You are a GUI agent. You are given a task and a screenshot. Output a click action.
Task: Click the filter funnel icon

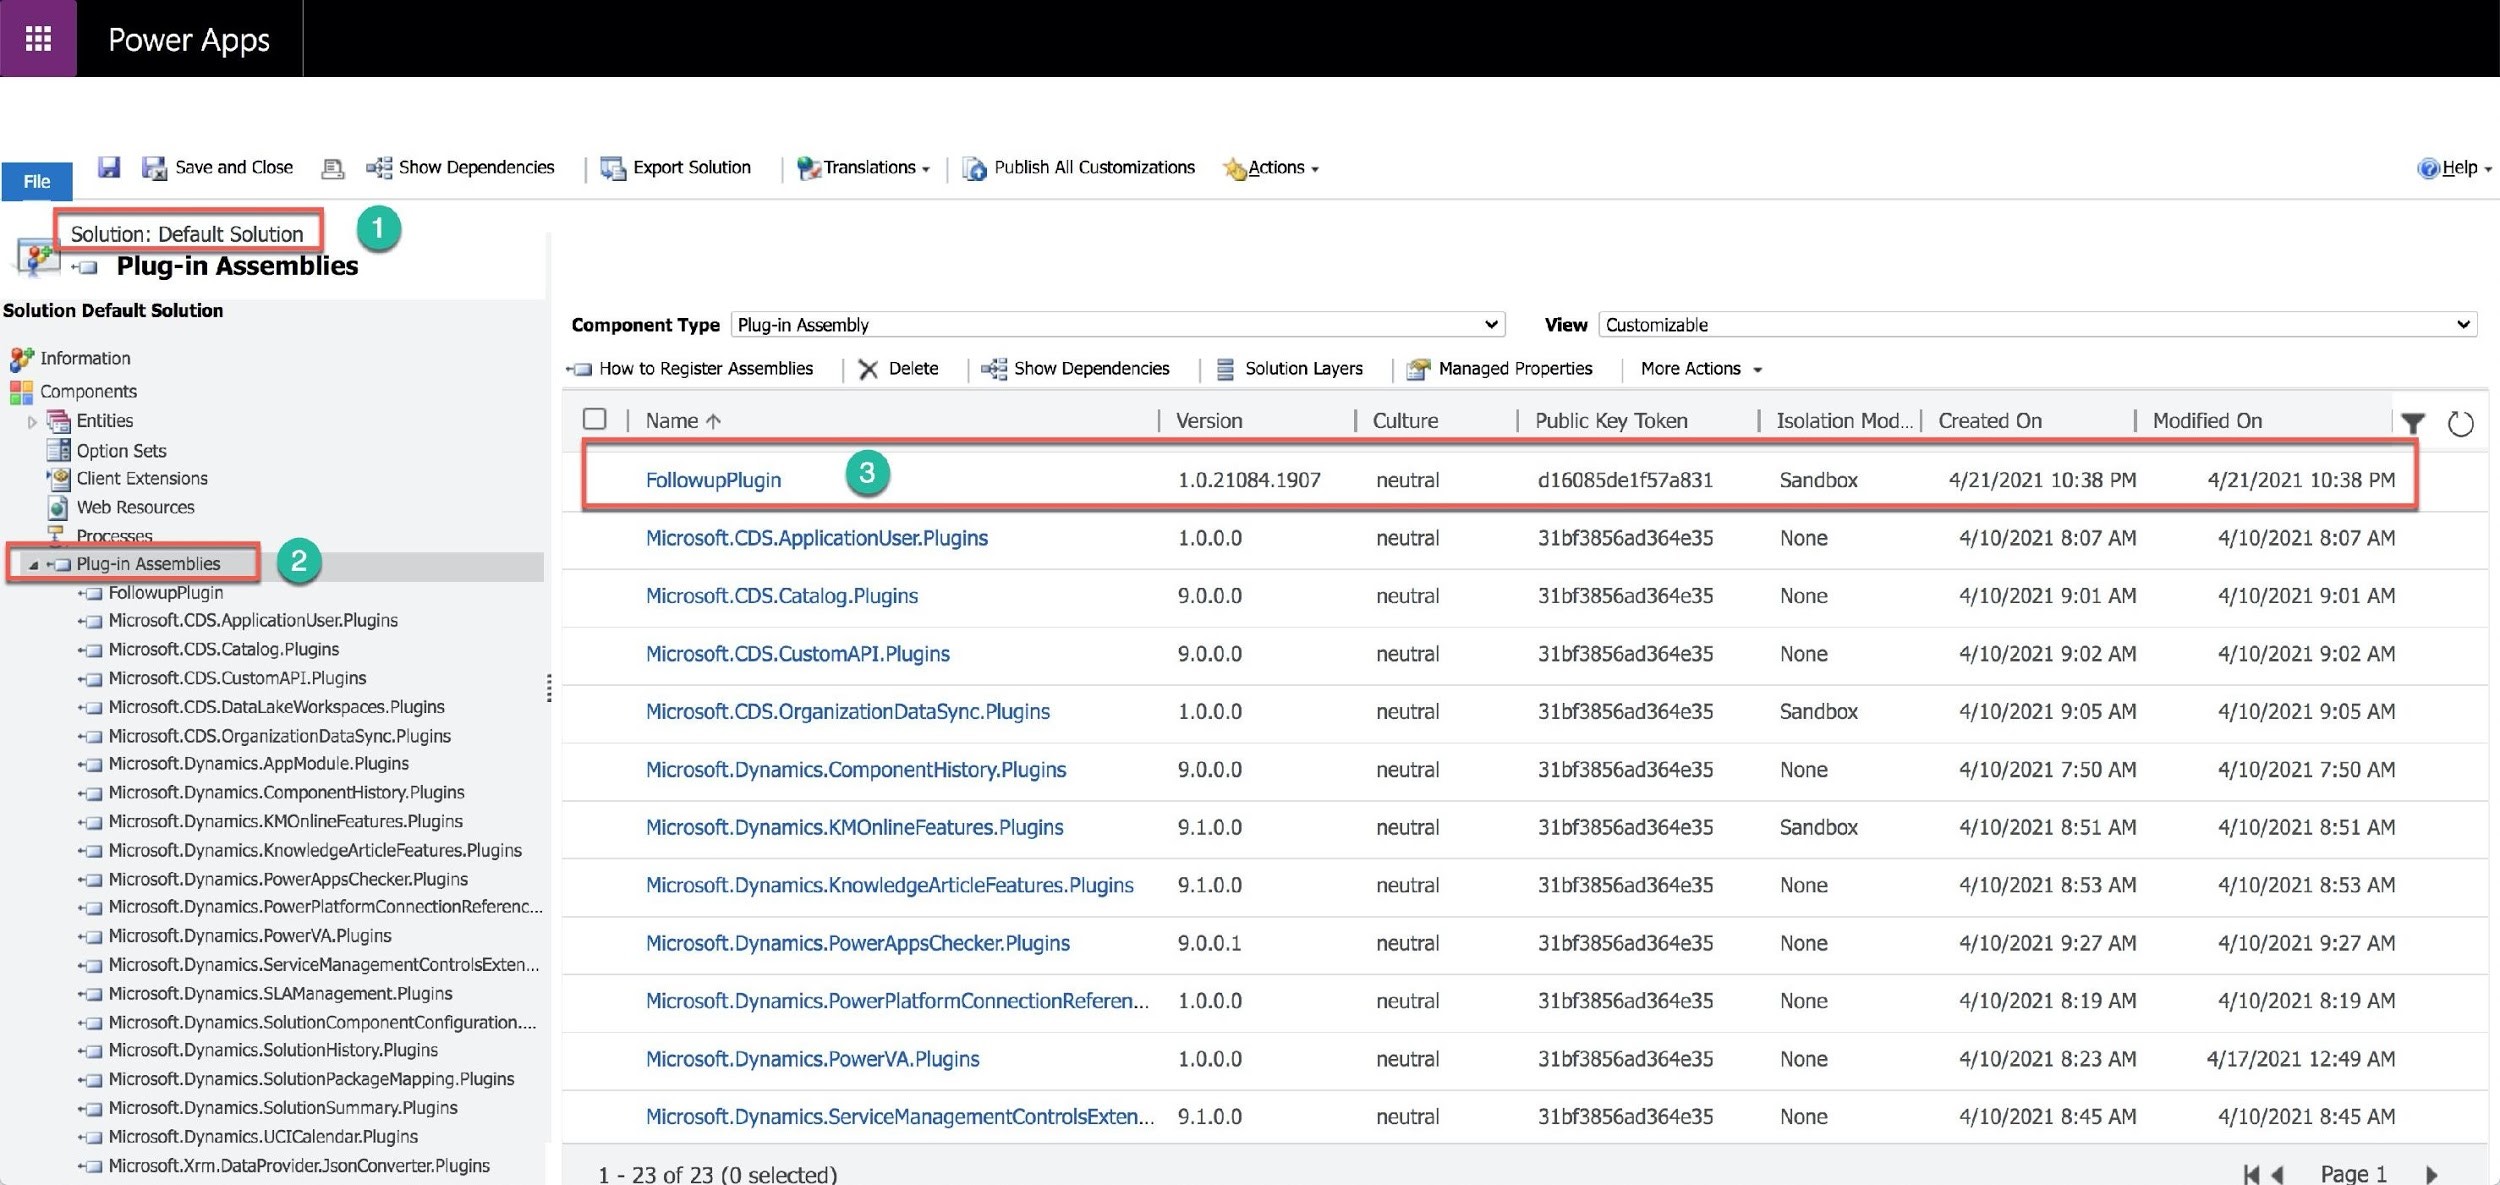tap(2413, 423)
